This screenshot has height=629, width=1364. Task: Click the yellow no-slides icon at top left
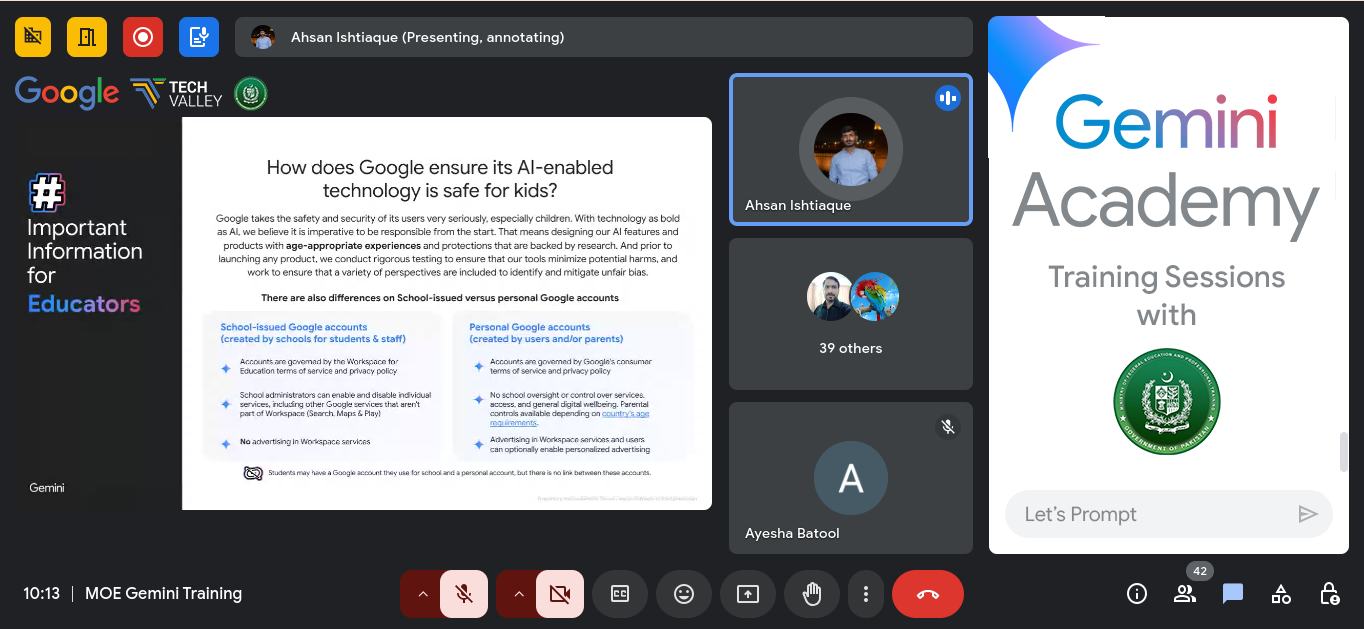[33, 37]
